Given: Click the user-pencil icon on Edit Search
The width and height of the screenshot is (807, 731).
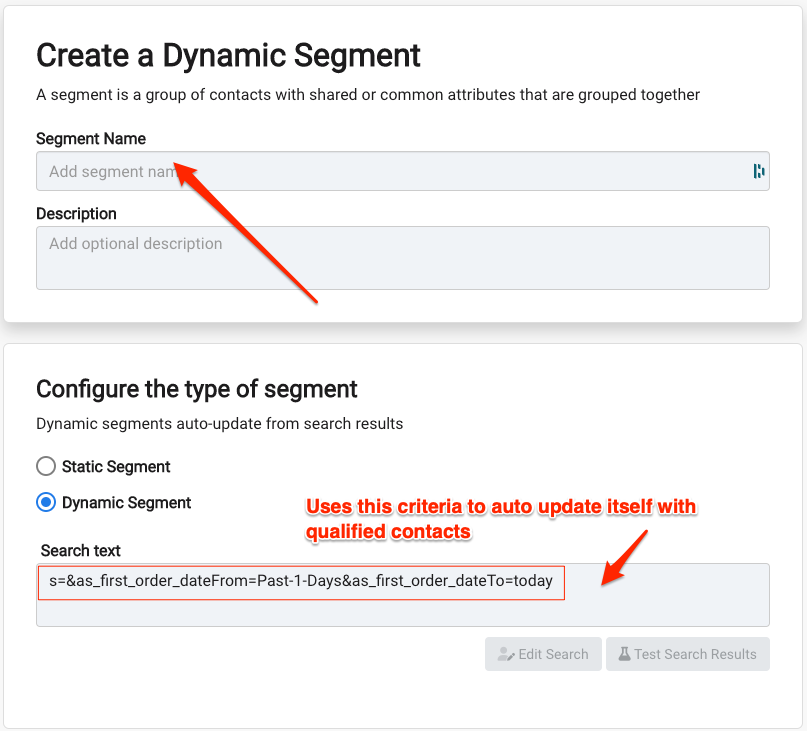Looking at the screenshot, I should point(506,654).
